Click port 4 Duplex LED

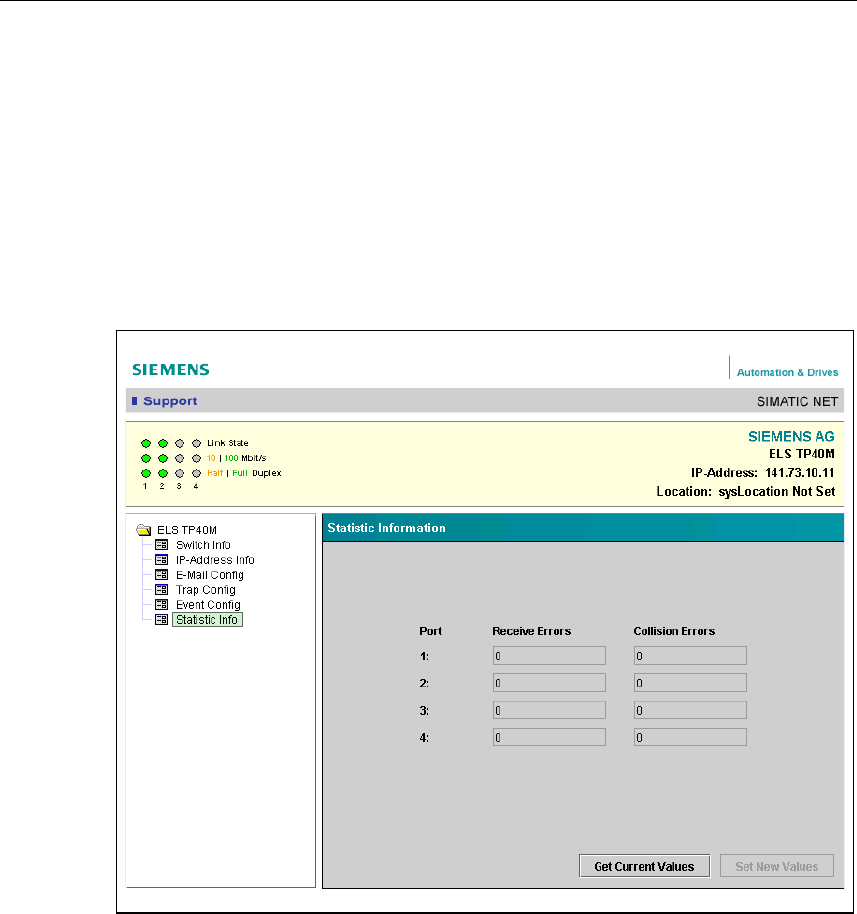click(x=196, y=473)
